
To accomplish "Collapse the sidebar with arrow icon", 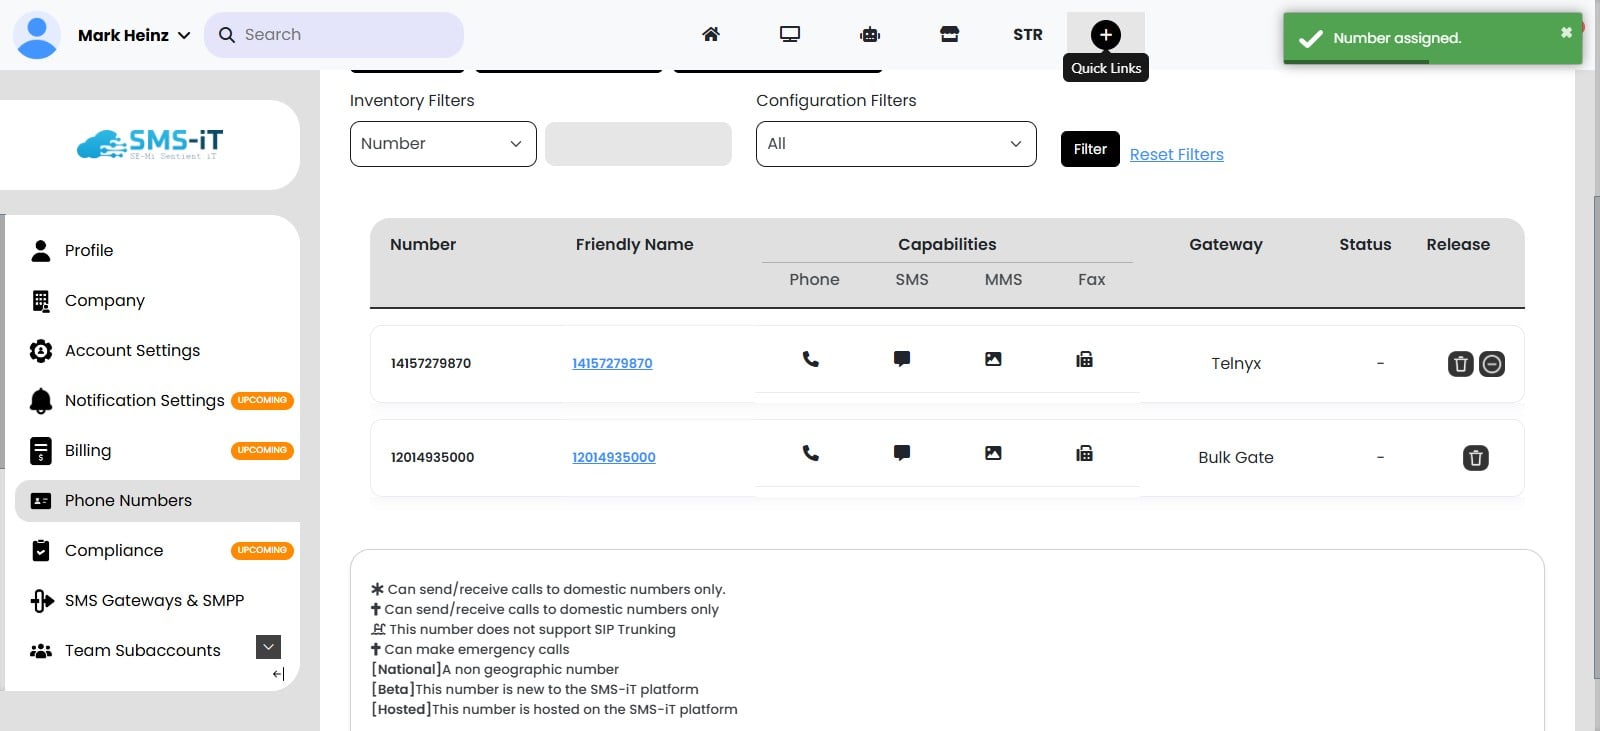I will coord(278,674).
